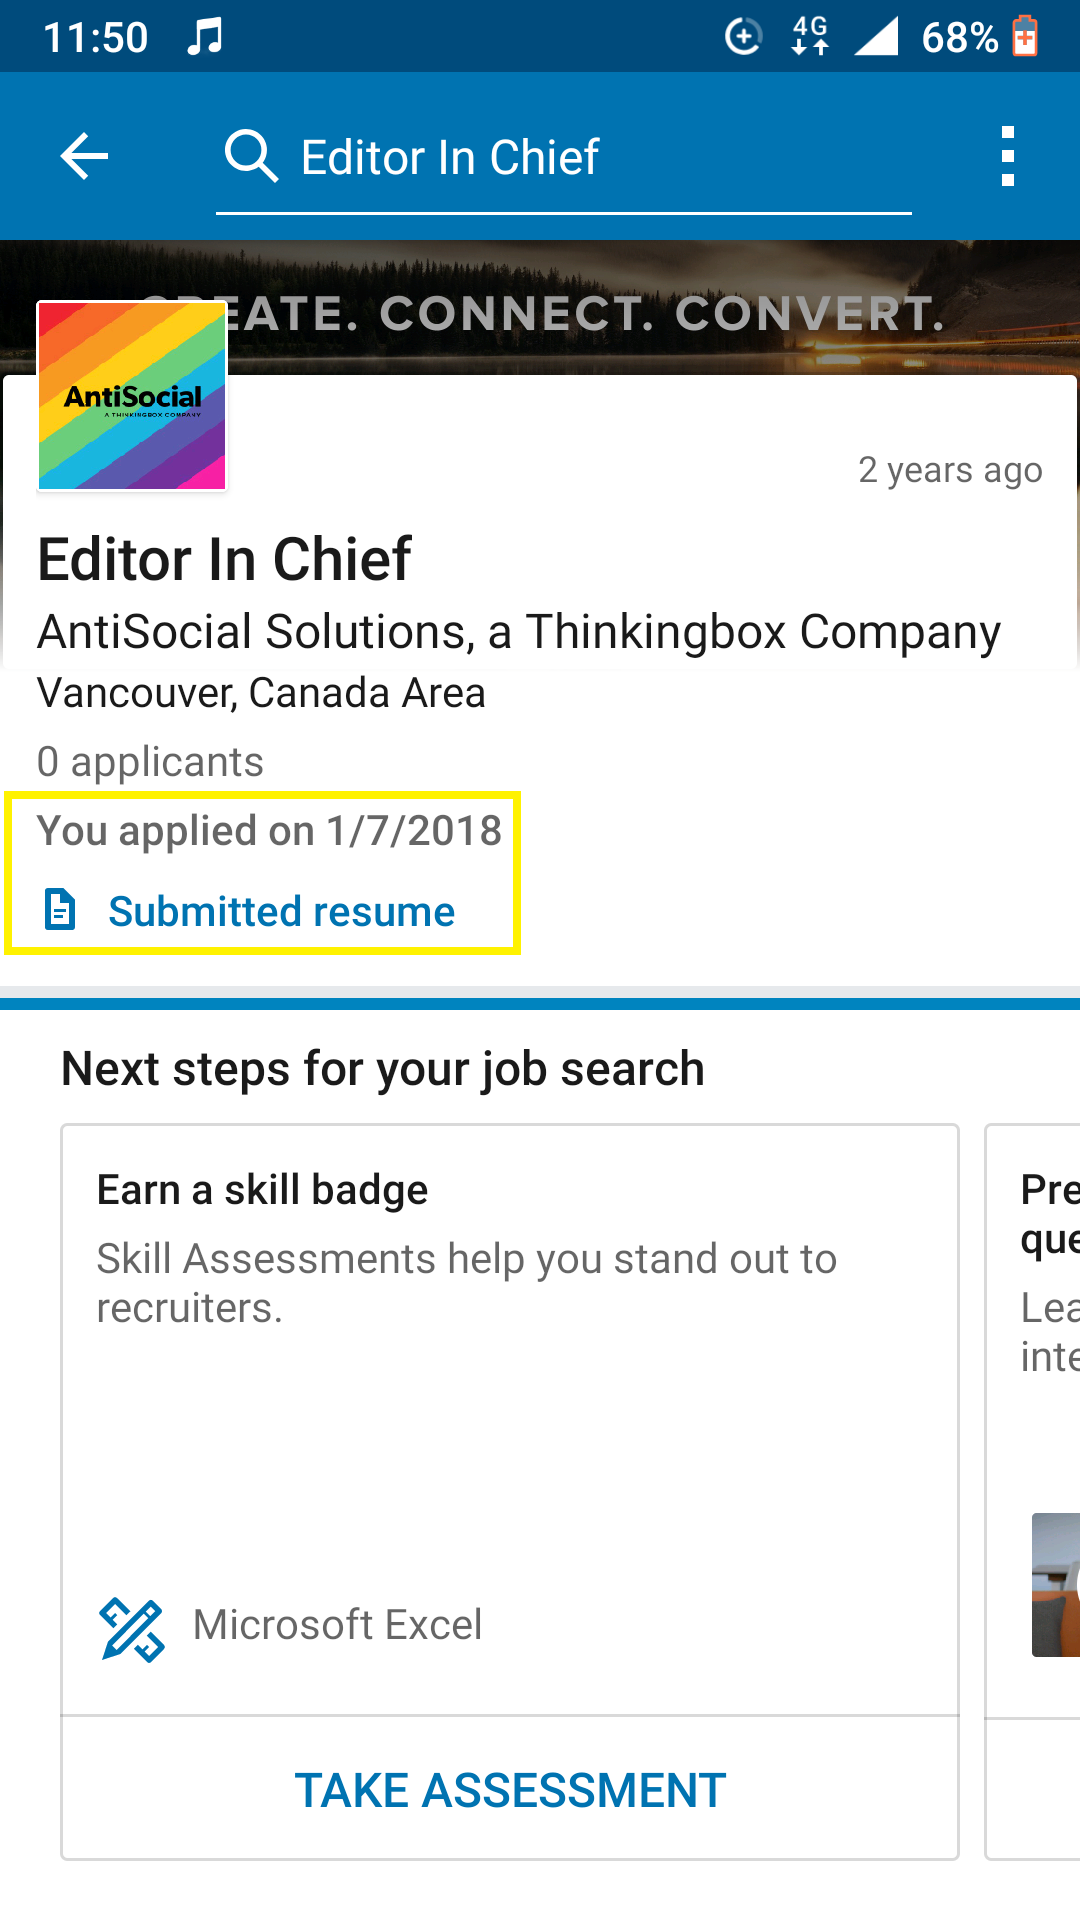Tap the 4G network indicator icon
This screenshot has height=1920, width=1080.
809,37
